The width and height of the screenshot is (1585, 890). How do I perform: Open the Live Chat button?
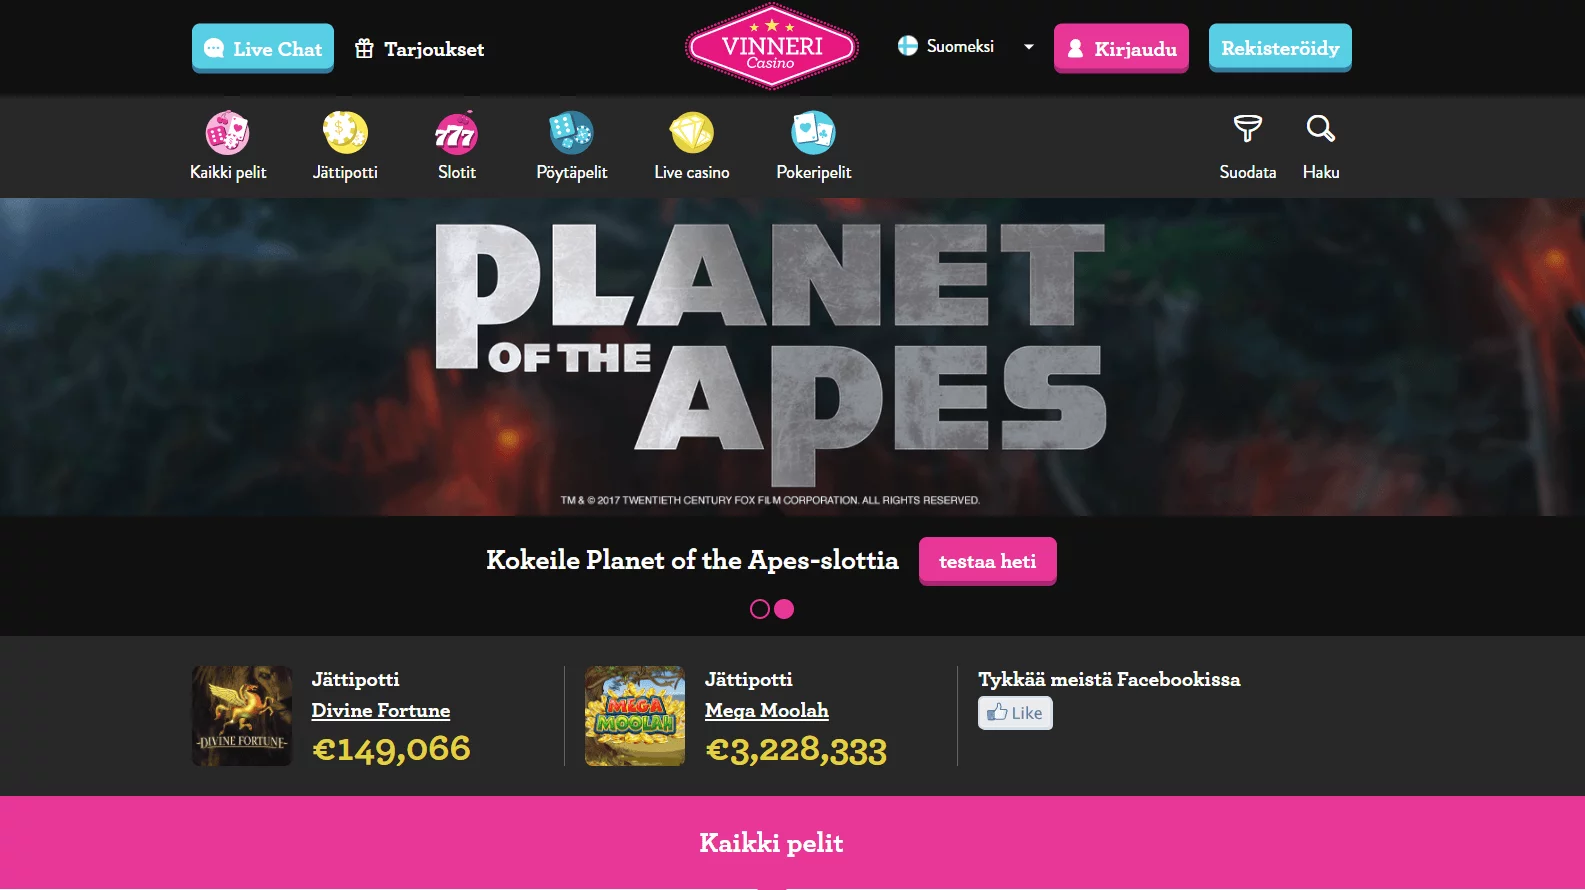point(263,48)
